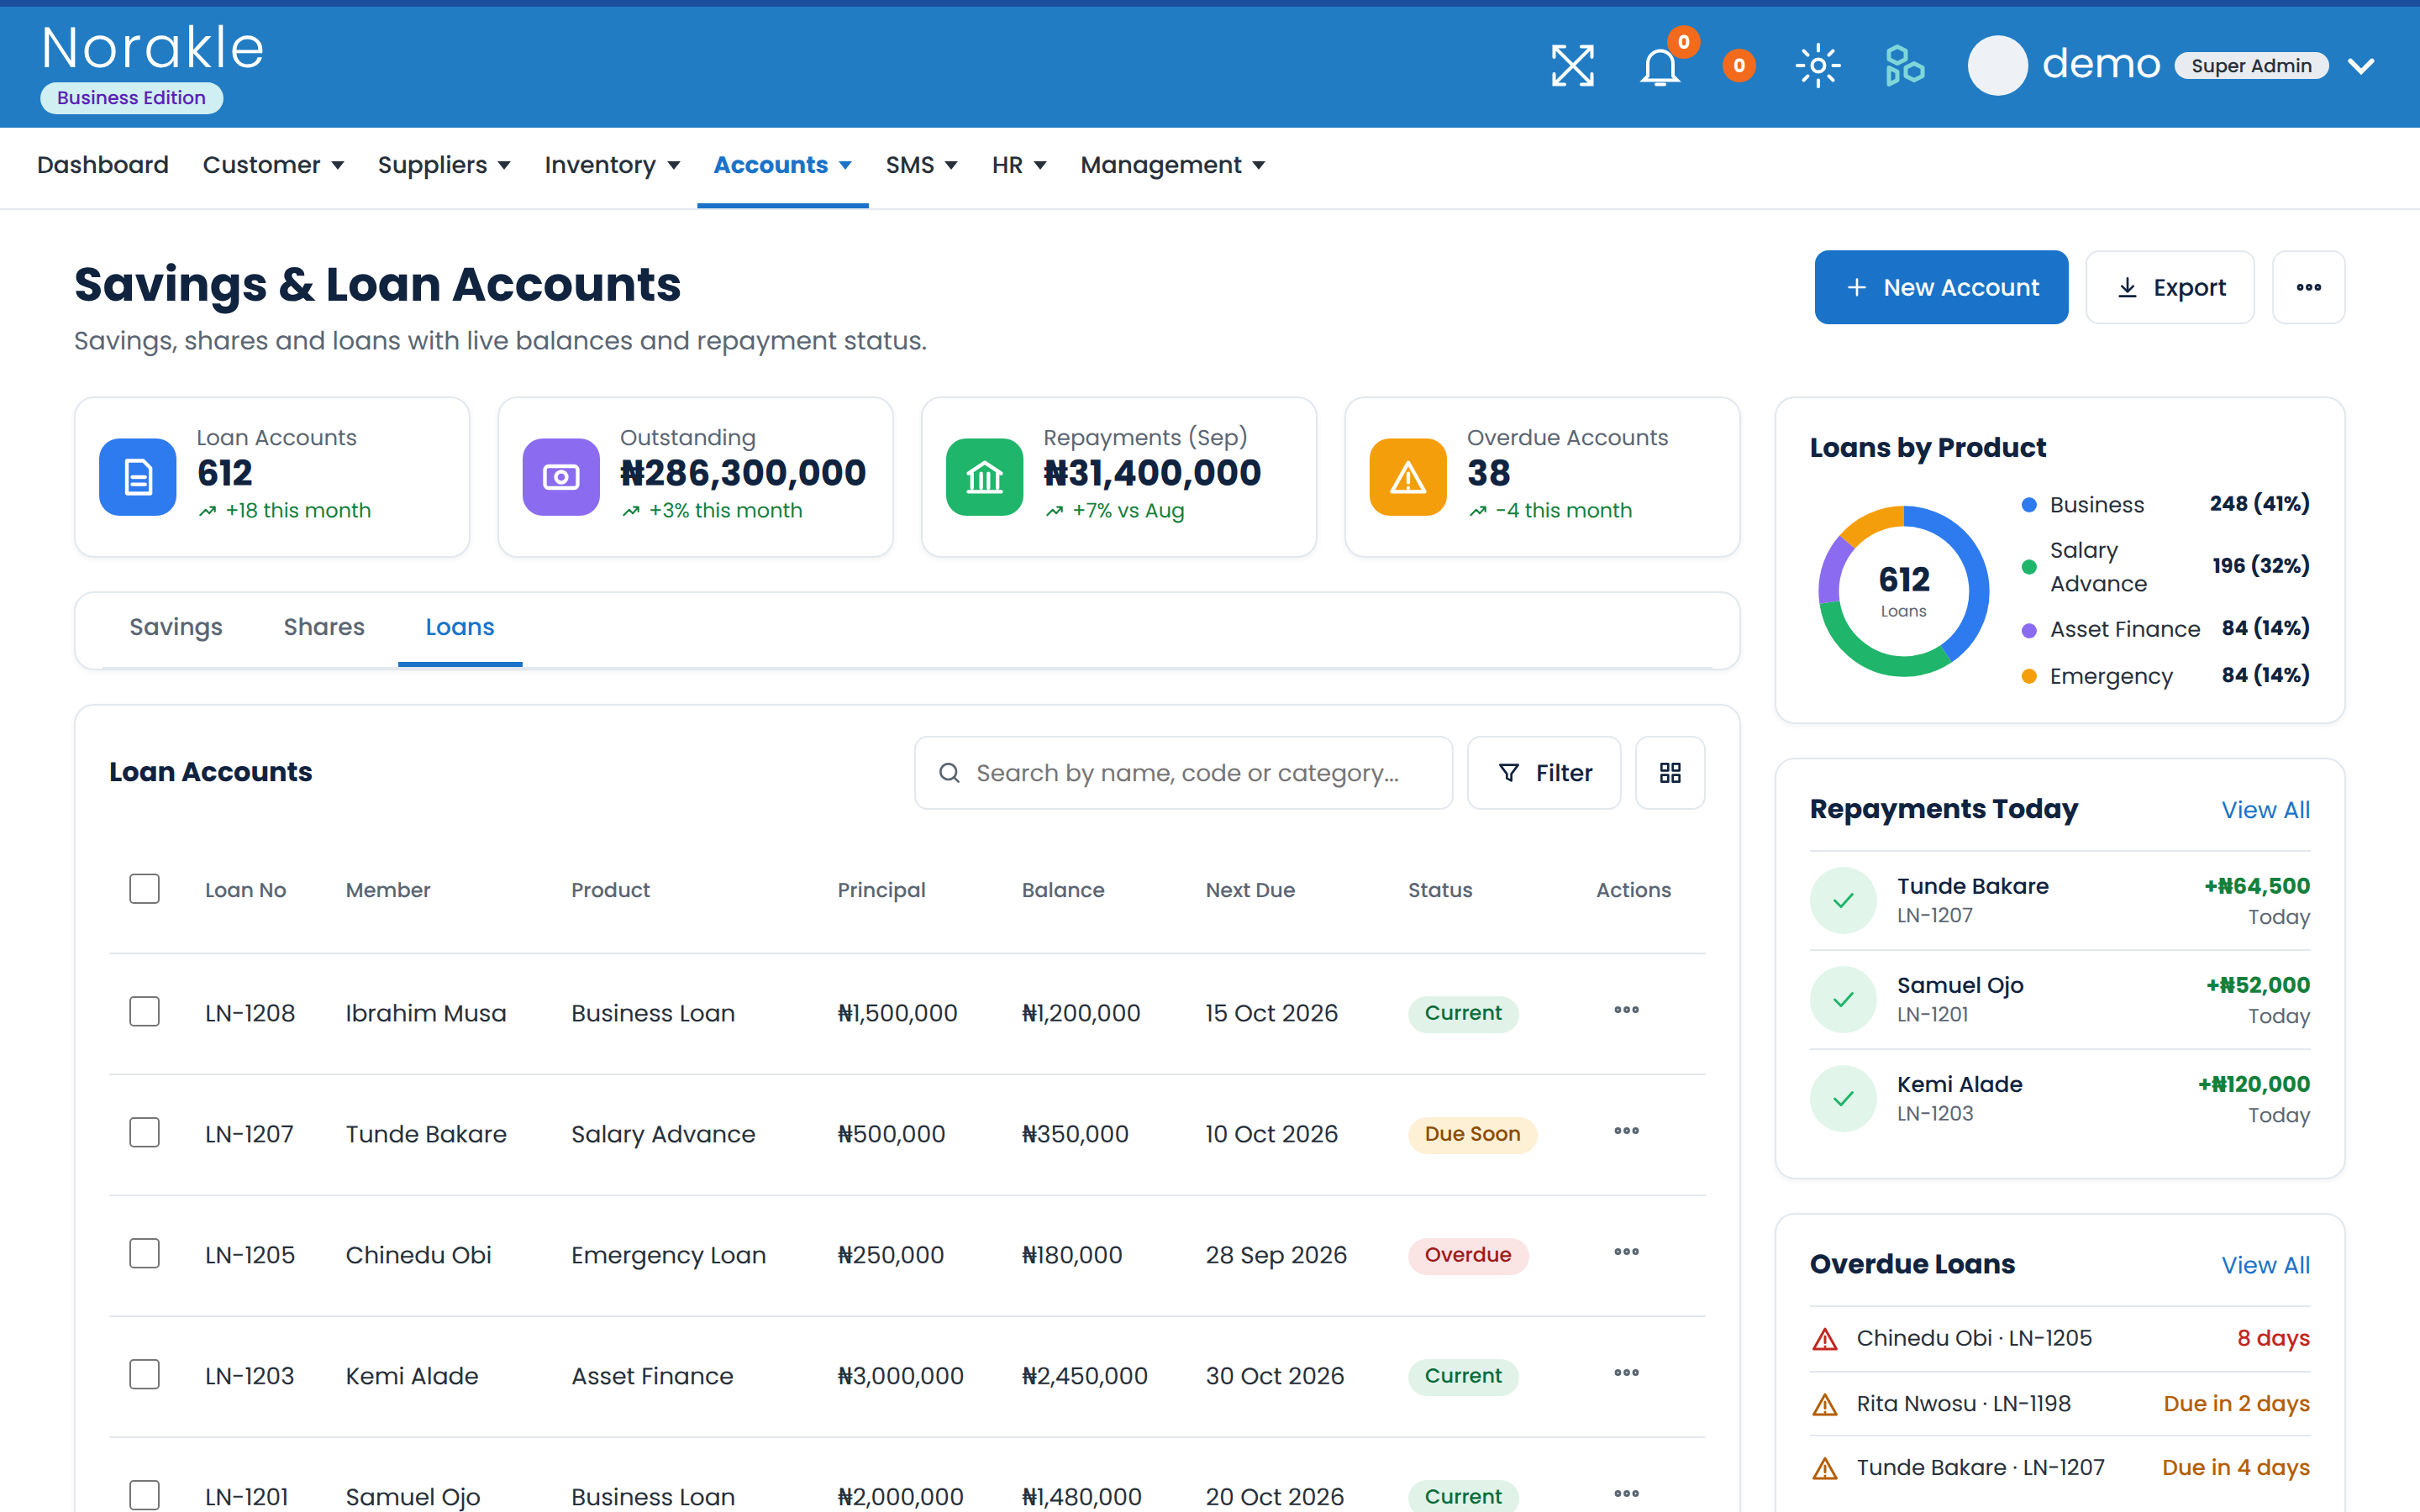Viewport: 2420px width, 1512px height.
Task: Go to Dashboard menu item
Action: coord(102,165)
